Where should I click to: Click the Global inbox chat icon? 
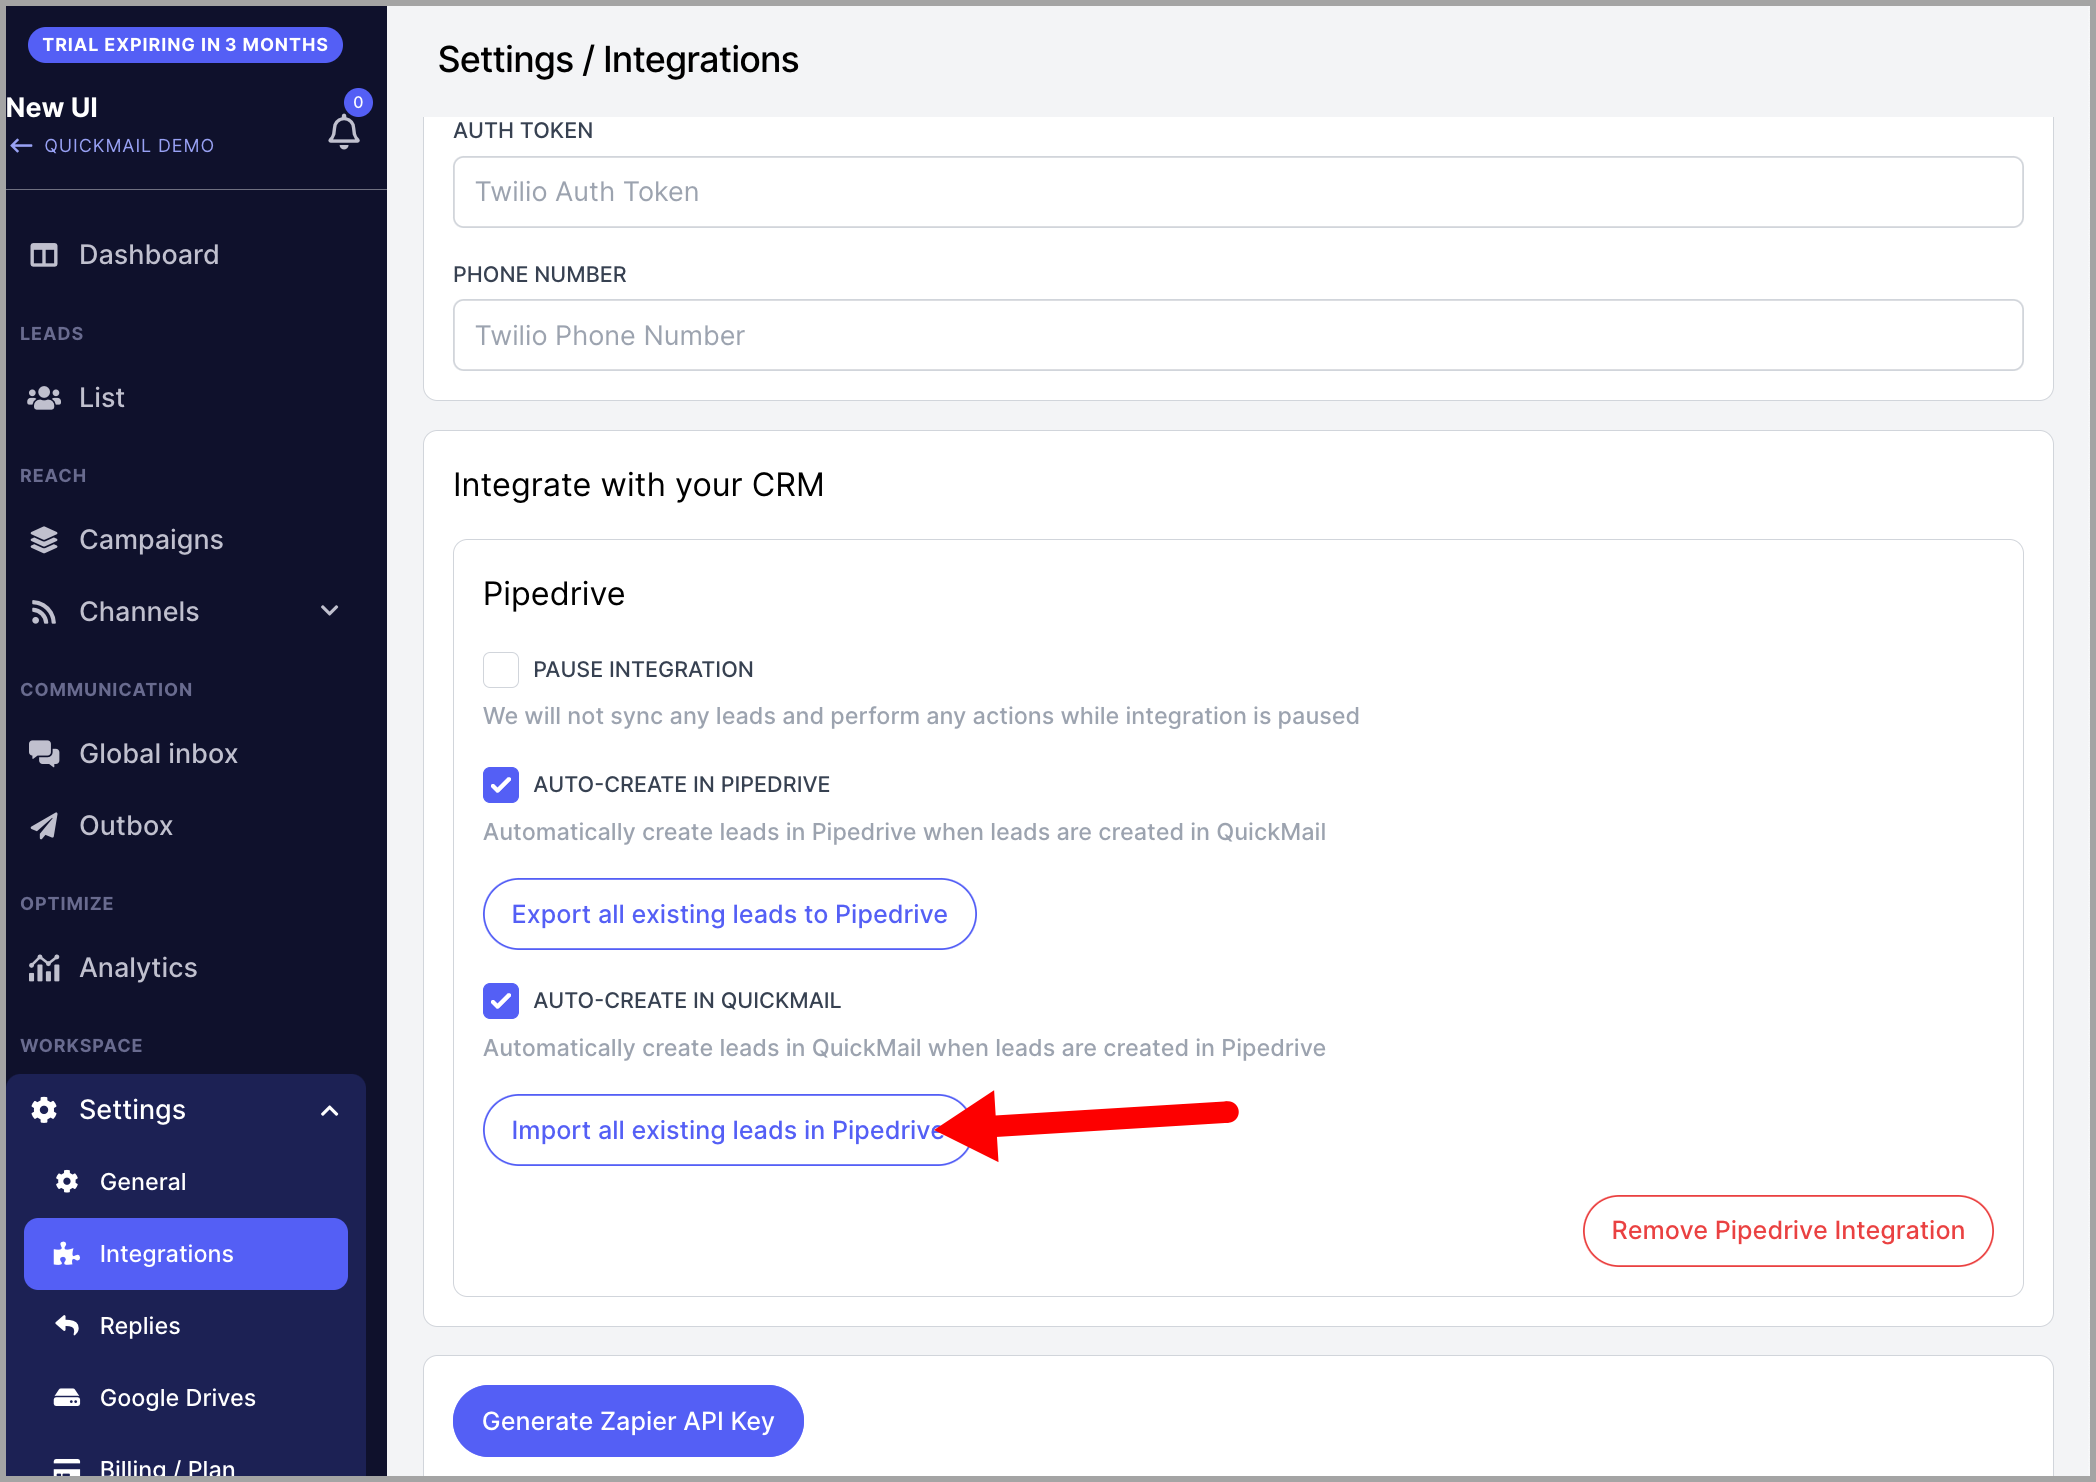coord(44,754)
